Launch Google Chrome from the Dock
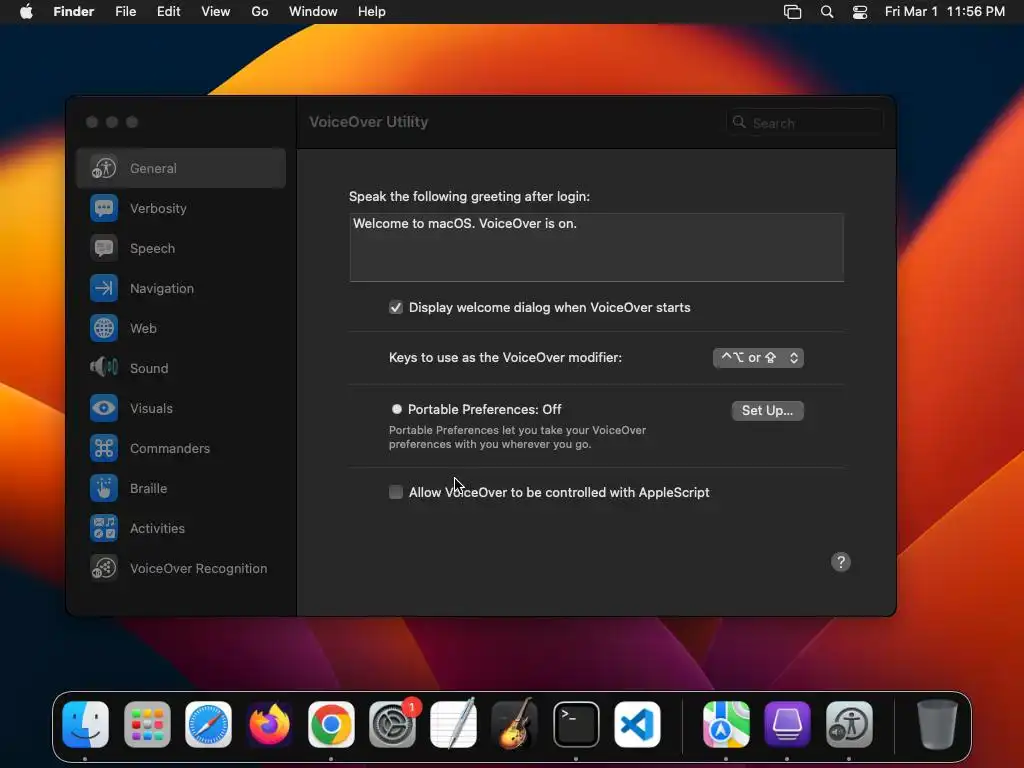1024x768 pixels. click(331, 724)
